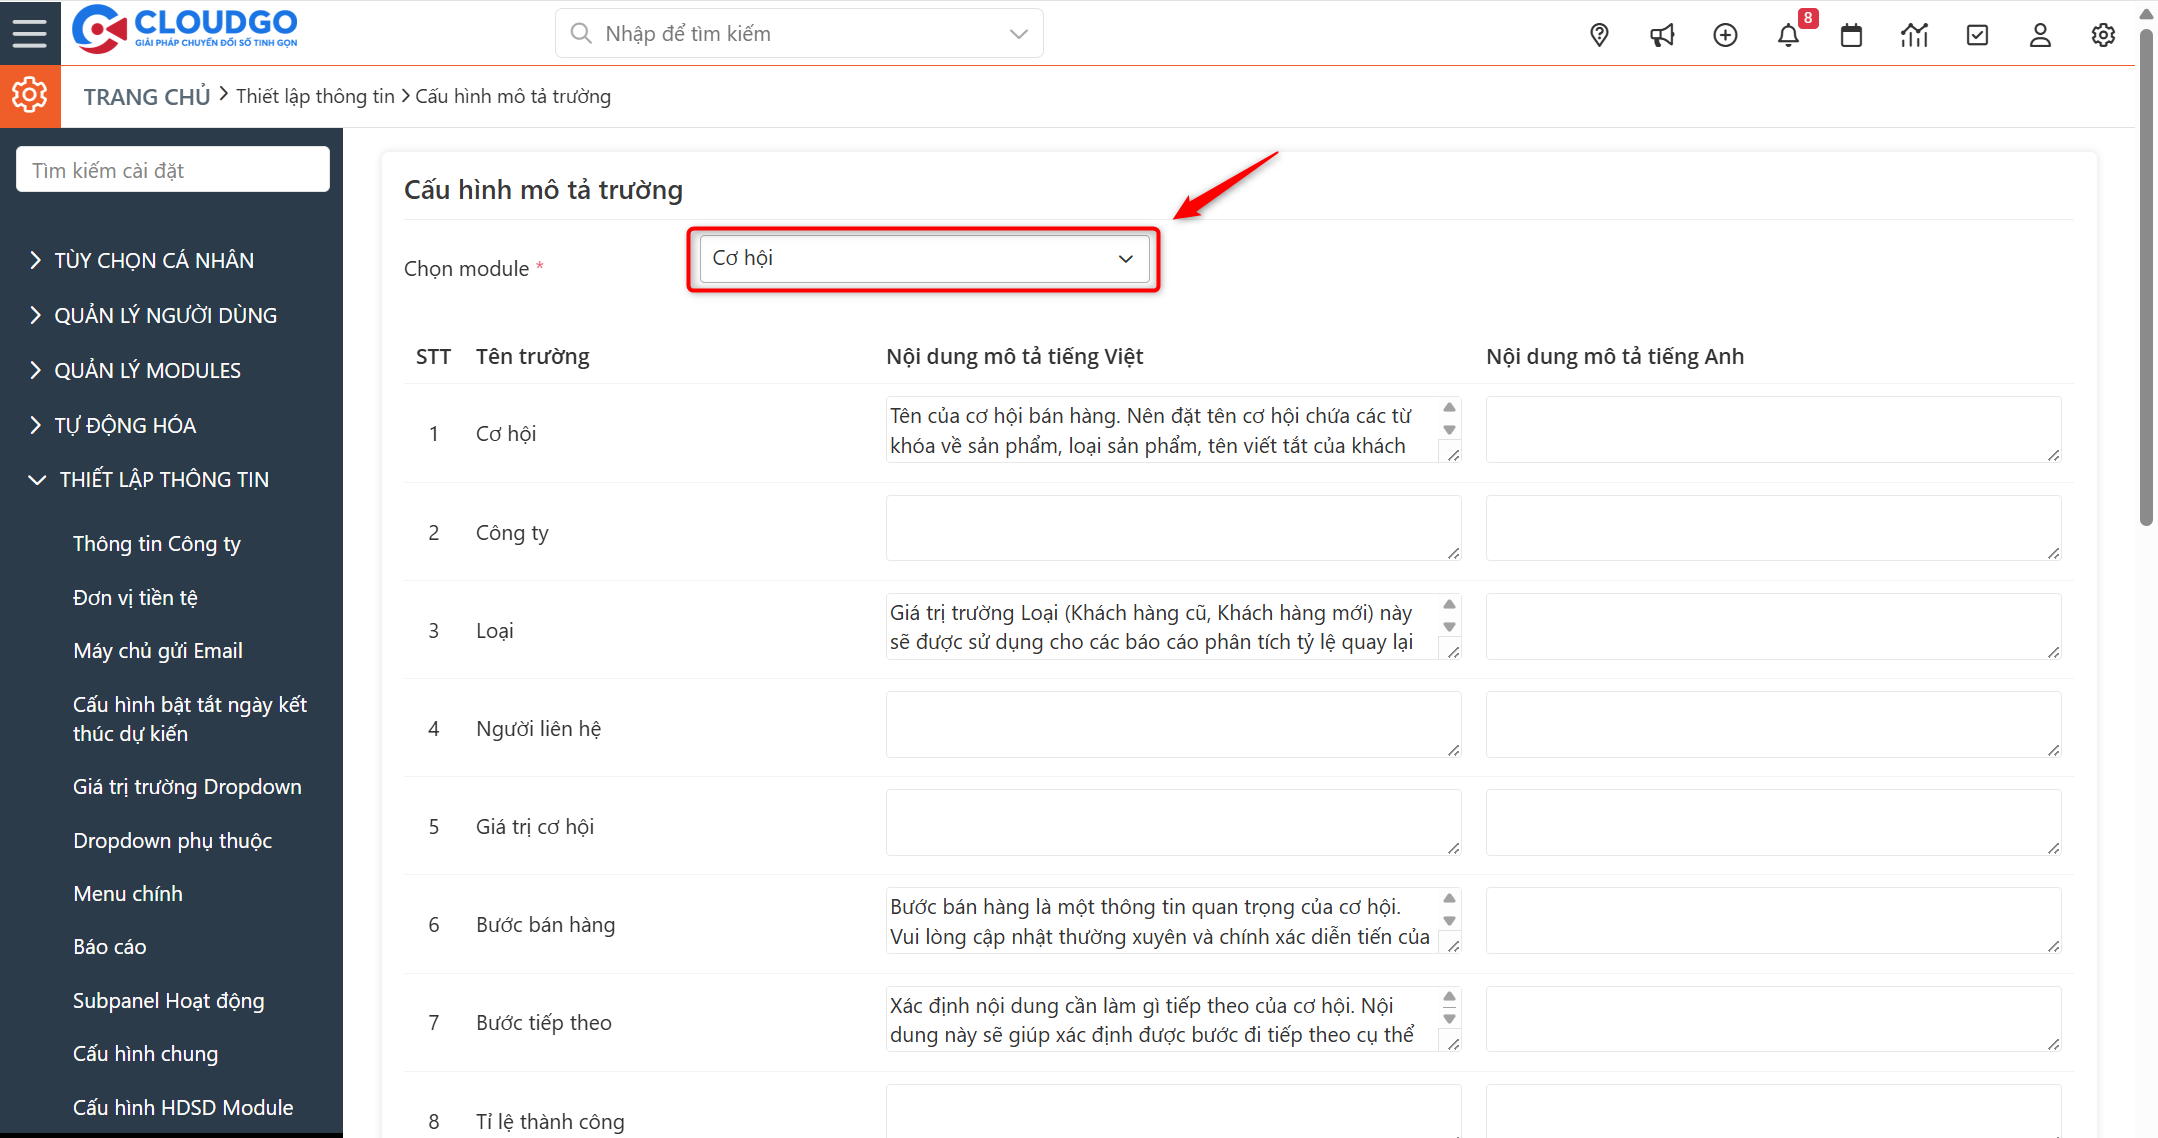The height and width of the screenshot is (1138, 2158).
Task: Navigate to TRANG CHỦ breadcrumb link
Action: (146, 95)
